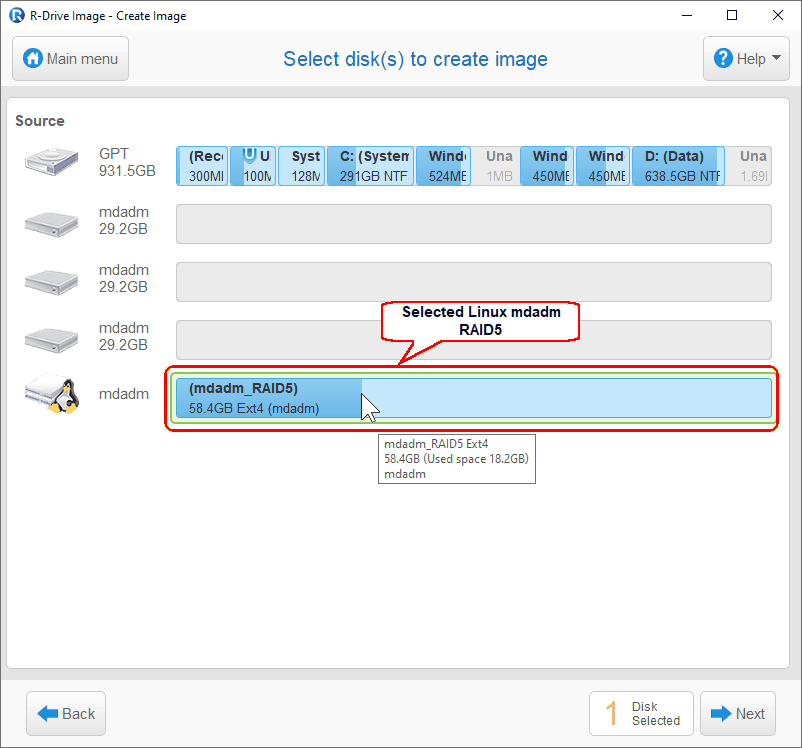The width and height of the screenshot is (802, 748).
Task: Select the 1.69 unallocated space at end
Action: pos(749,166)
